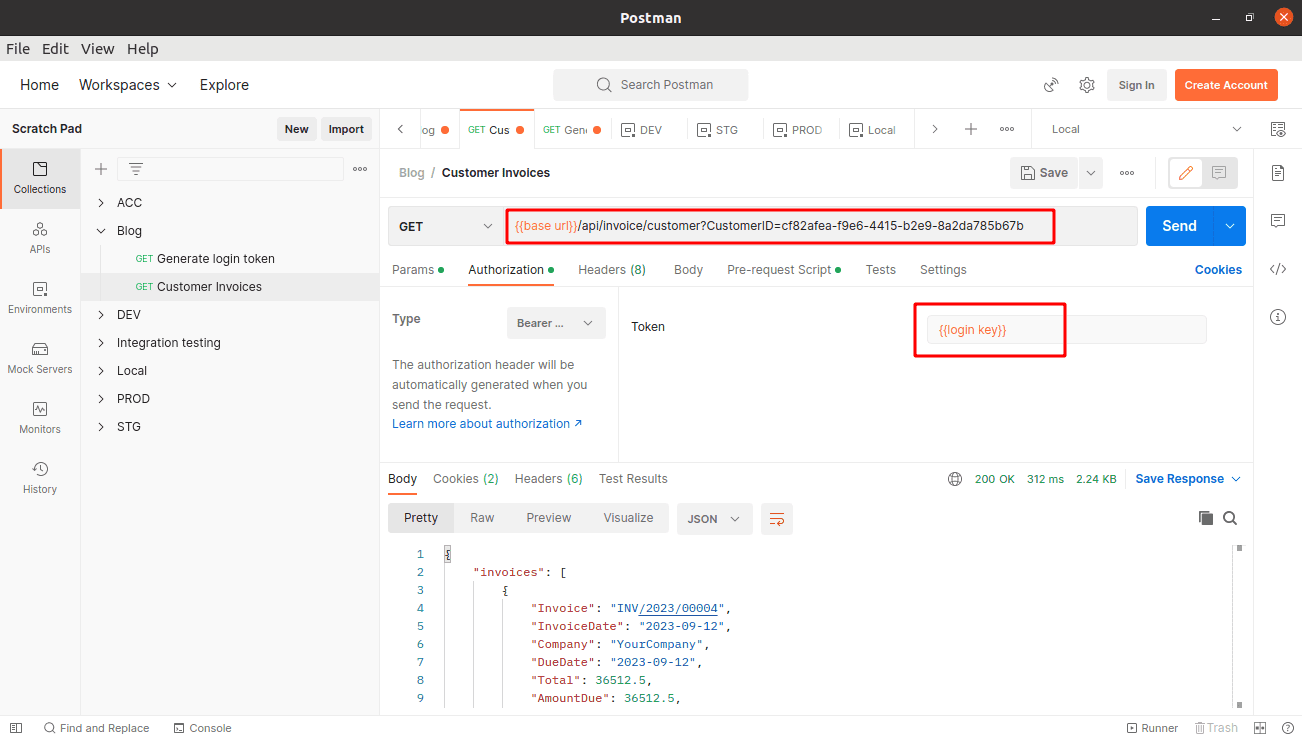Open Postman settings gear icon
This screenshot has height=740, width=1302.
(1087, 85)
